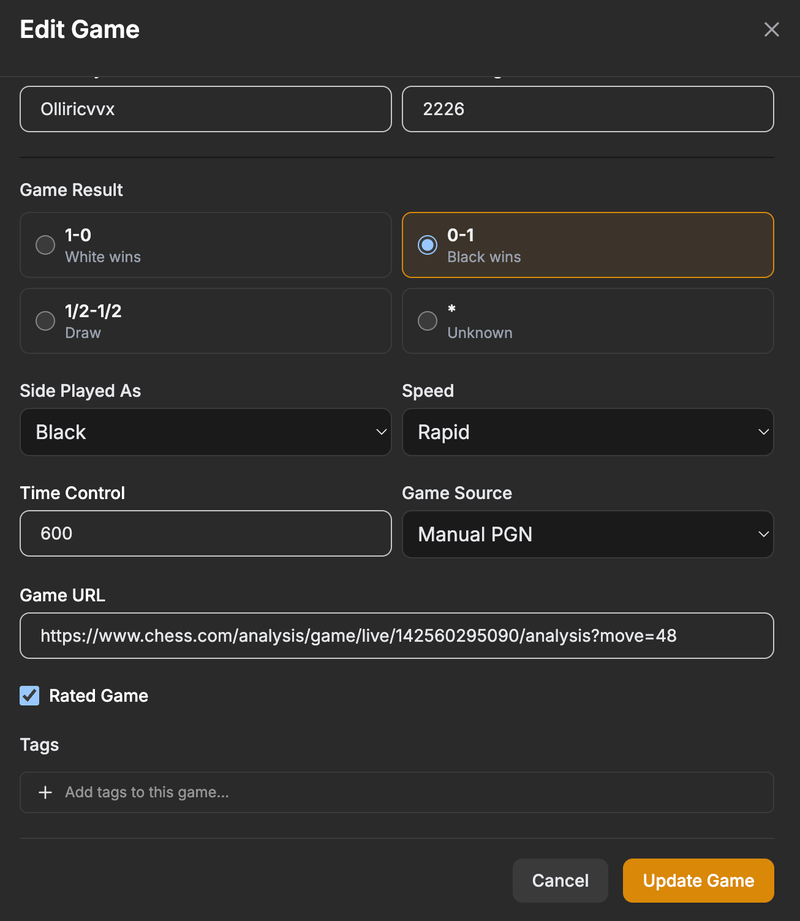Click the rating field showing 2226
Viewport: 800px width, 921px height.
[x=587, y=109]
